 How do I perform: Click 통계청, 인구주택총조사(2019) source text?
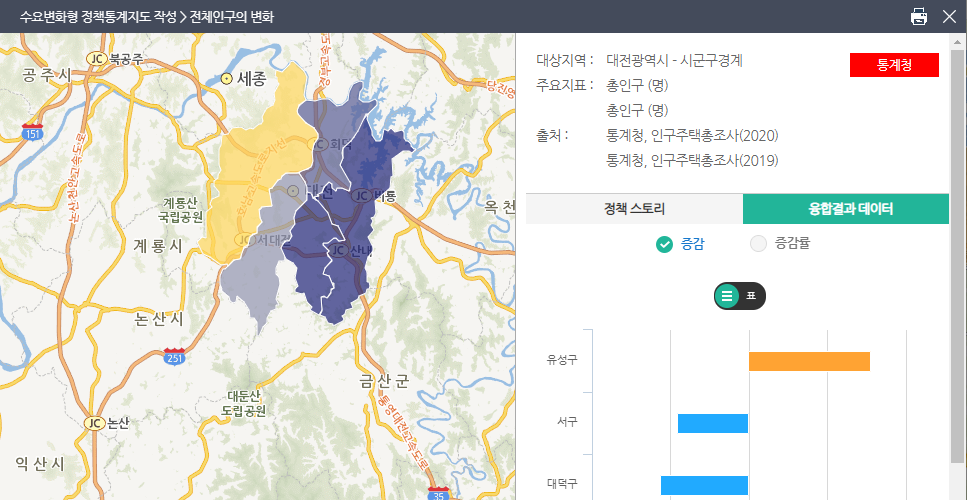pyautogui.click(x=692, y=160)
